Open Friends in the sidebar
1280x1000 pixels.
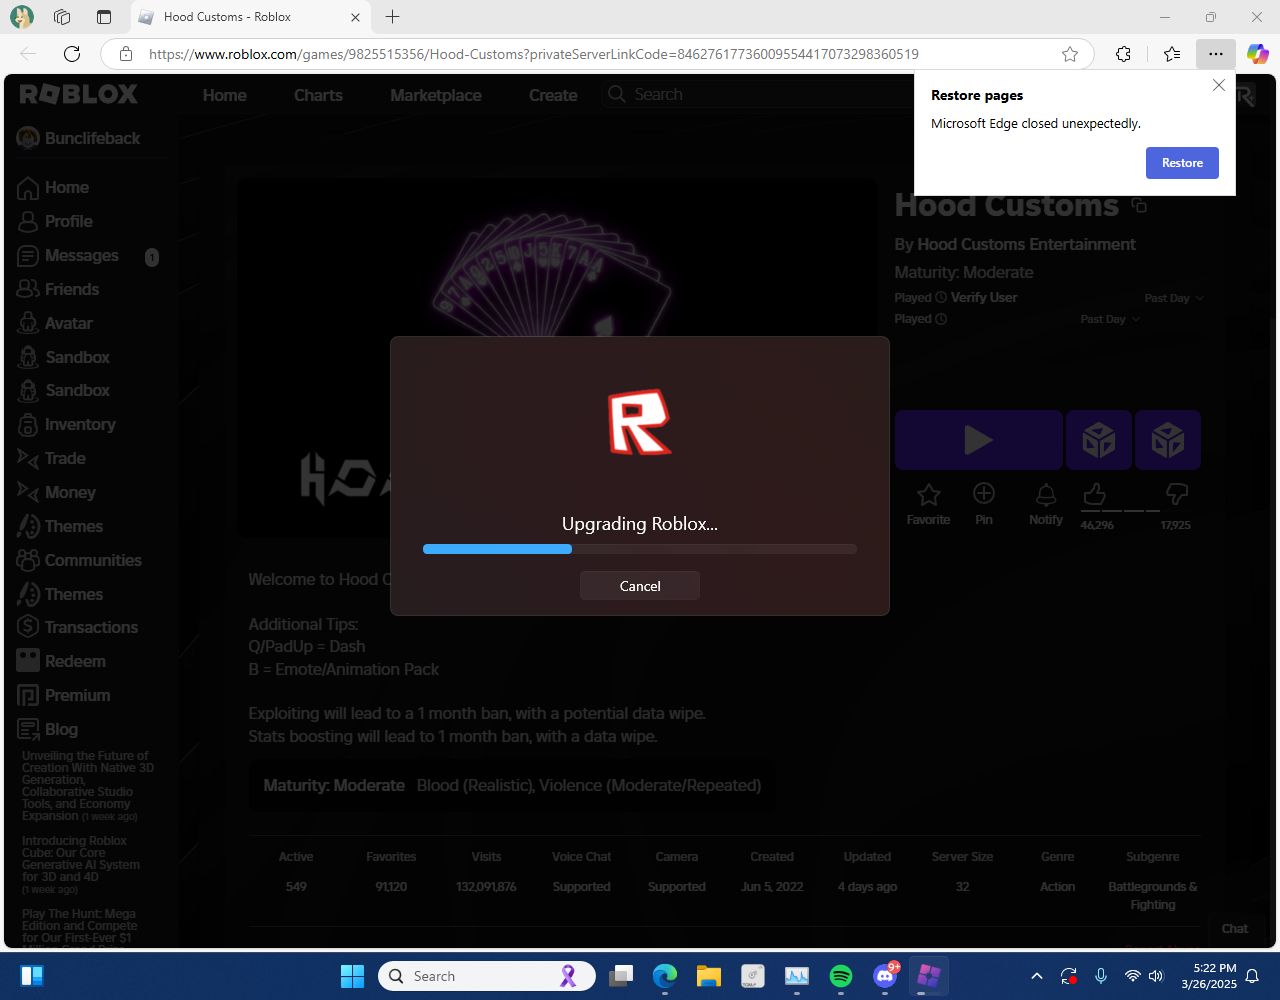(x=58, y=289)
